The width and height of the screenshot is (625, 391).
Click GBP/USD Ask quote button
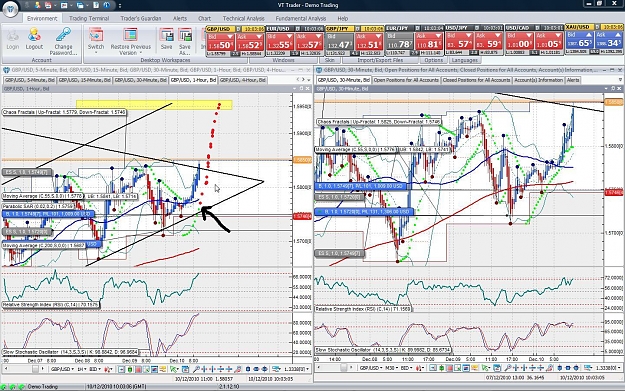tap(250, 41)
